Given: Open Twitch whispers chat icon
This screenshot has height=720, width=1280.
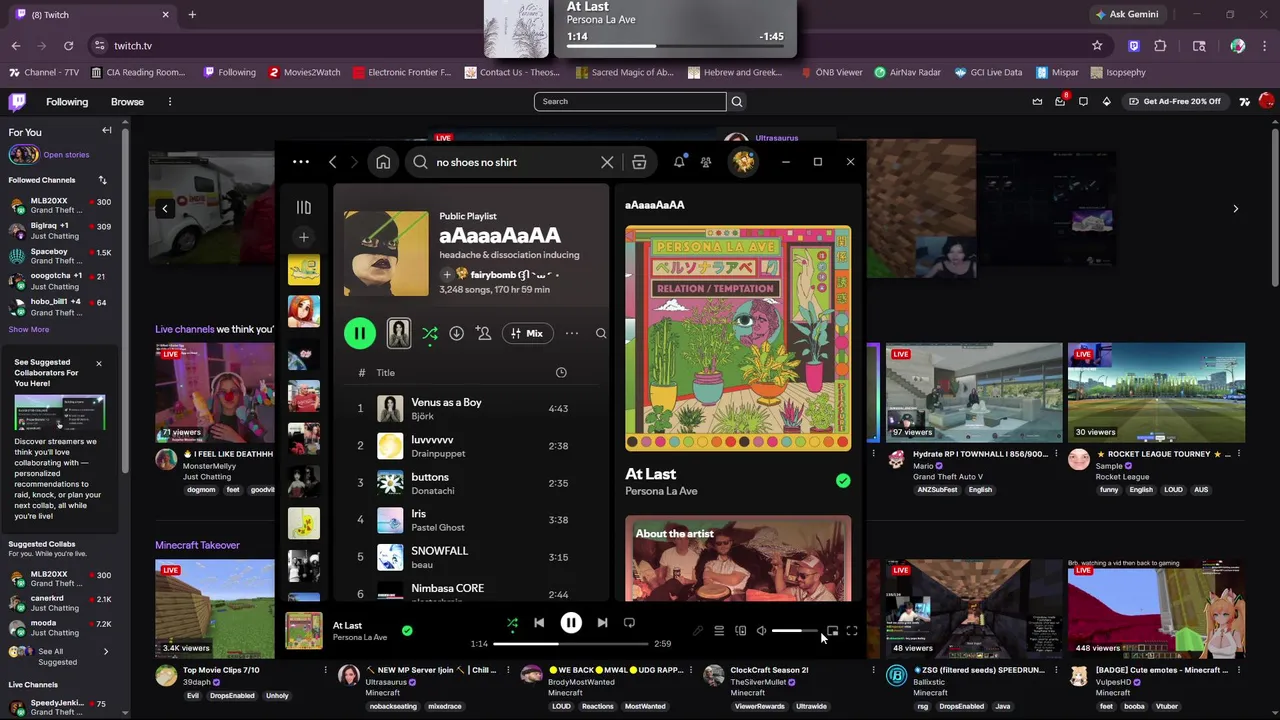Looking at the screenshot, I should [x=1083, y=101].
